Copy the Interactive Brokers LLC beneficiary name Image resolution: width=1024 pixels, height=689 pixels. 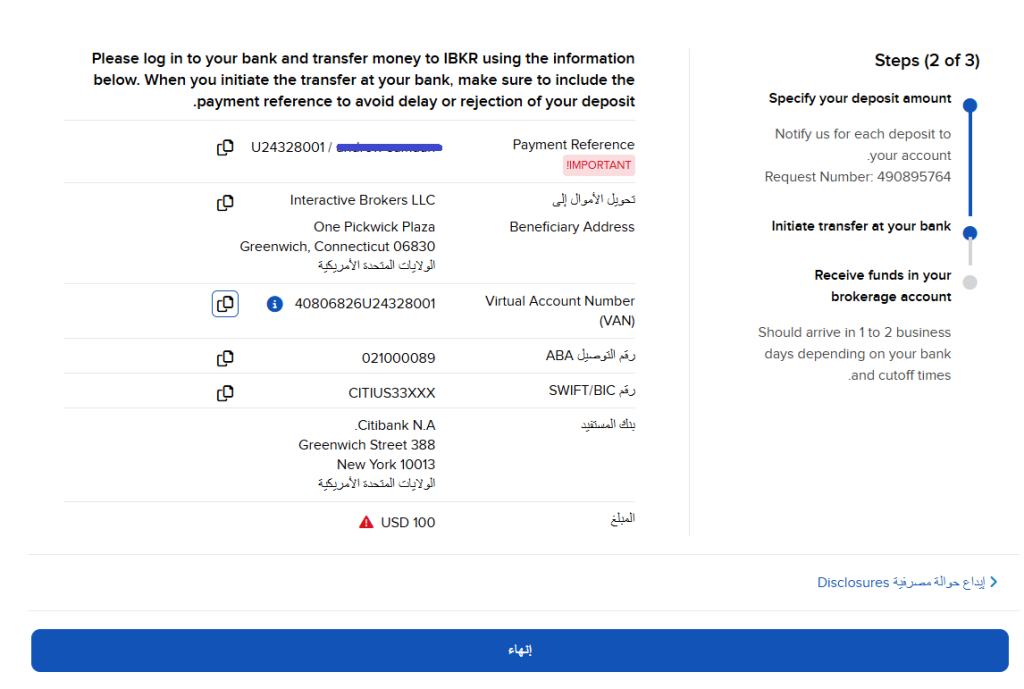point(225,202)
